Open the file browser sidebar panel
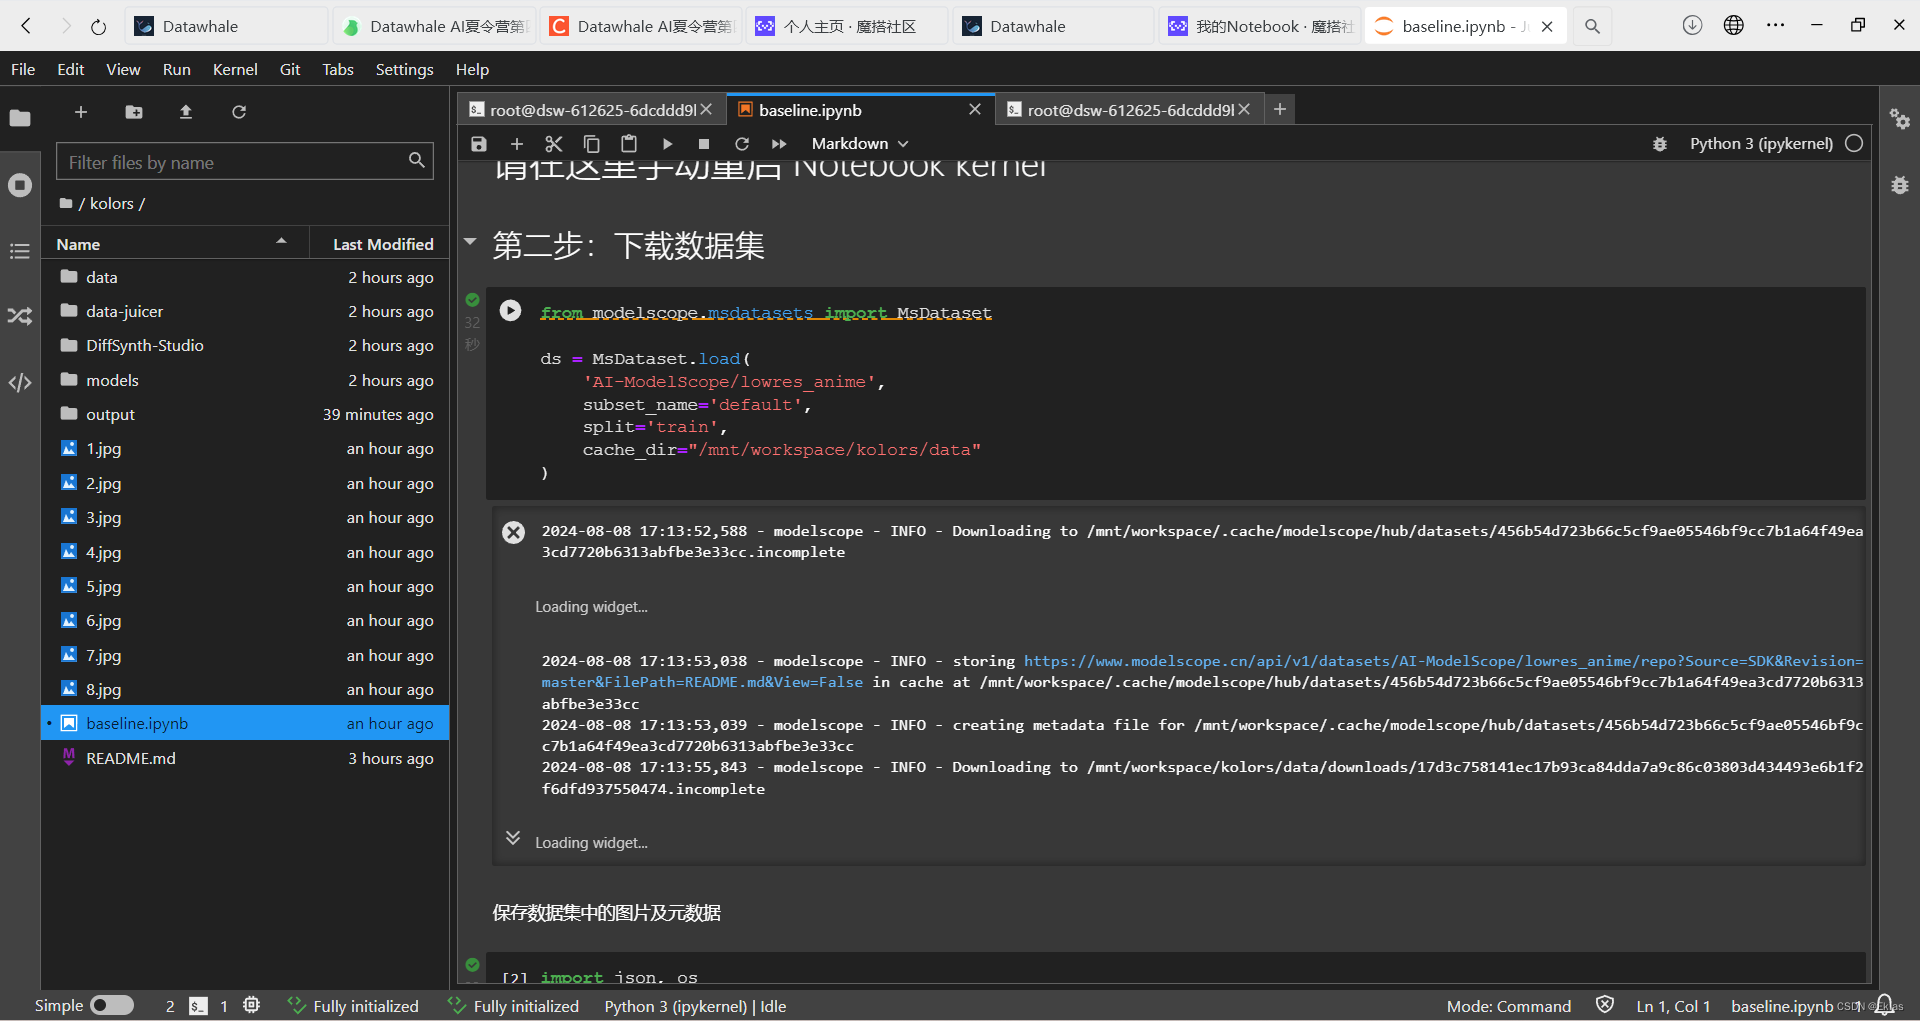This screenshot has height=1021, width=1920. (x=20, y=118)
